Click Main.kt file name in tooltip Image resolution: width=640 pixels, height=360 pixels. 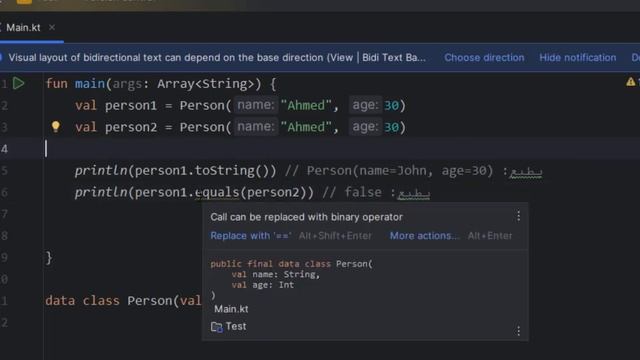pyautogui.click(x=231, y=309)
